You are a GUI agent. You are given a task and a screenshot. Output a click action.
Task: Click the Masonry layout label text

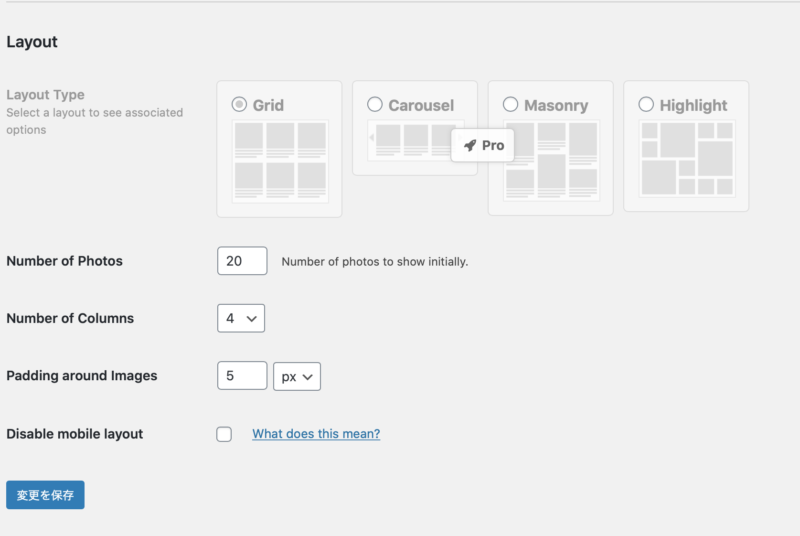point(556,106)
